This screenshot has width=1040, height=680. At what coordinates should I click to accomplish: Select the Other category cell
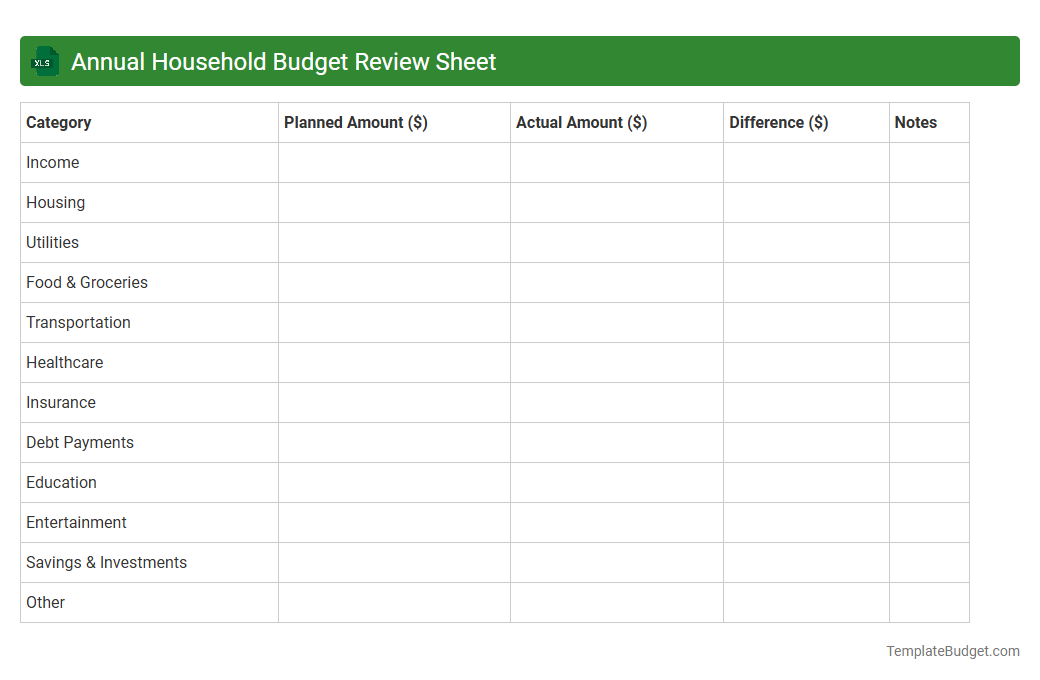point(45,602)
